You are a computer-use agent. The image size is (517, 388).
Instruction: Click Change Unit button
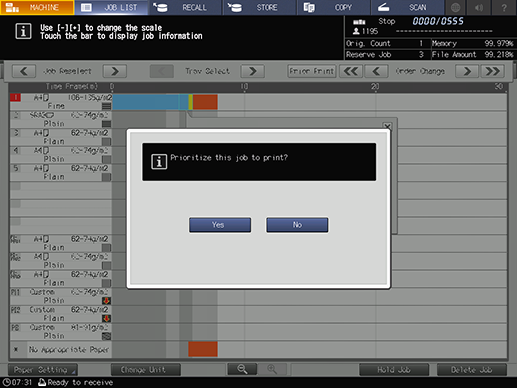tap(146, 370)
